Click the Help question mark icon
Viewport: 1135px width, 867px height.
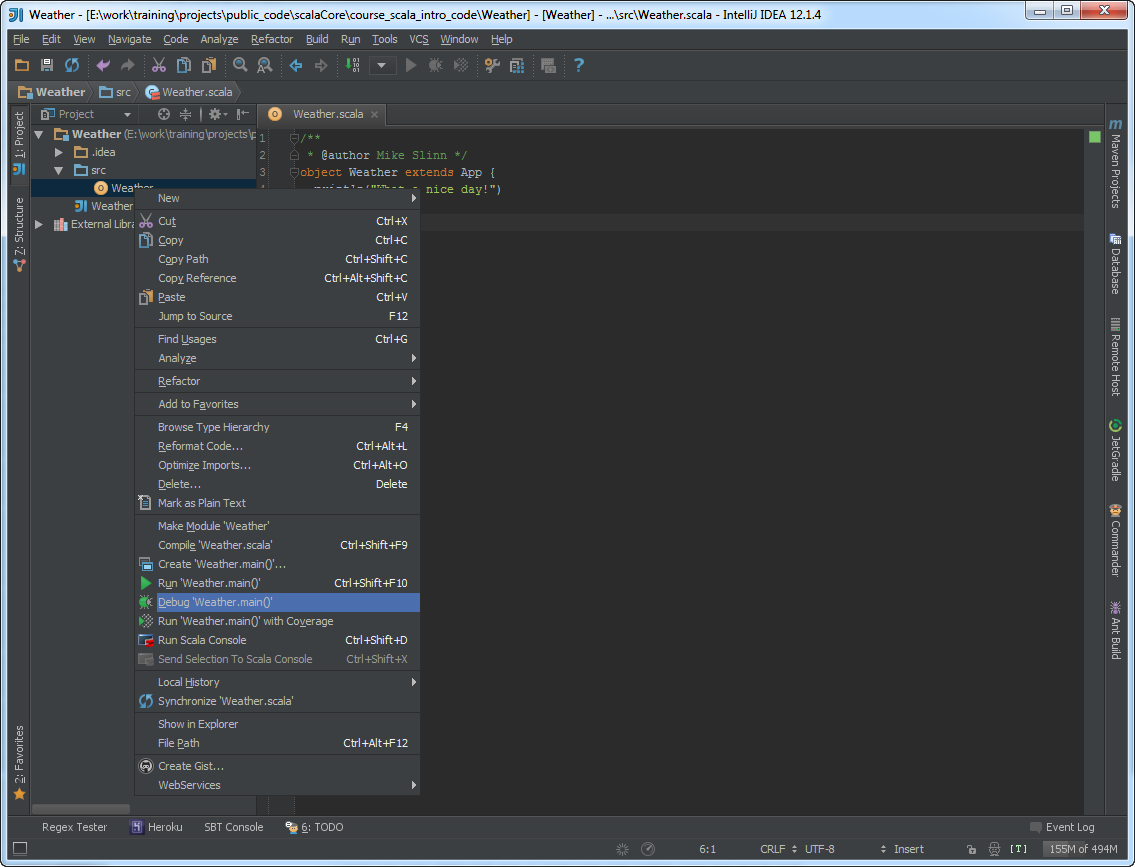tap(578, 65)
